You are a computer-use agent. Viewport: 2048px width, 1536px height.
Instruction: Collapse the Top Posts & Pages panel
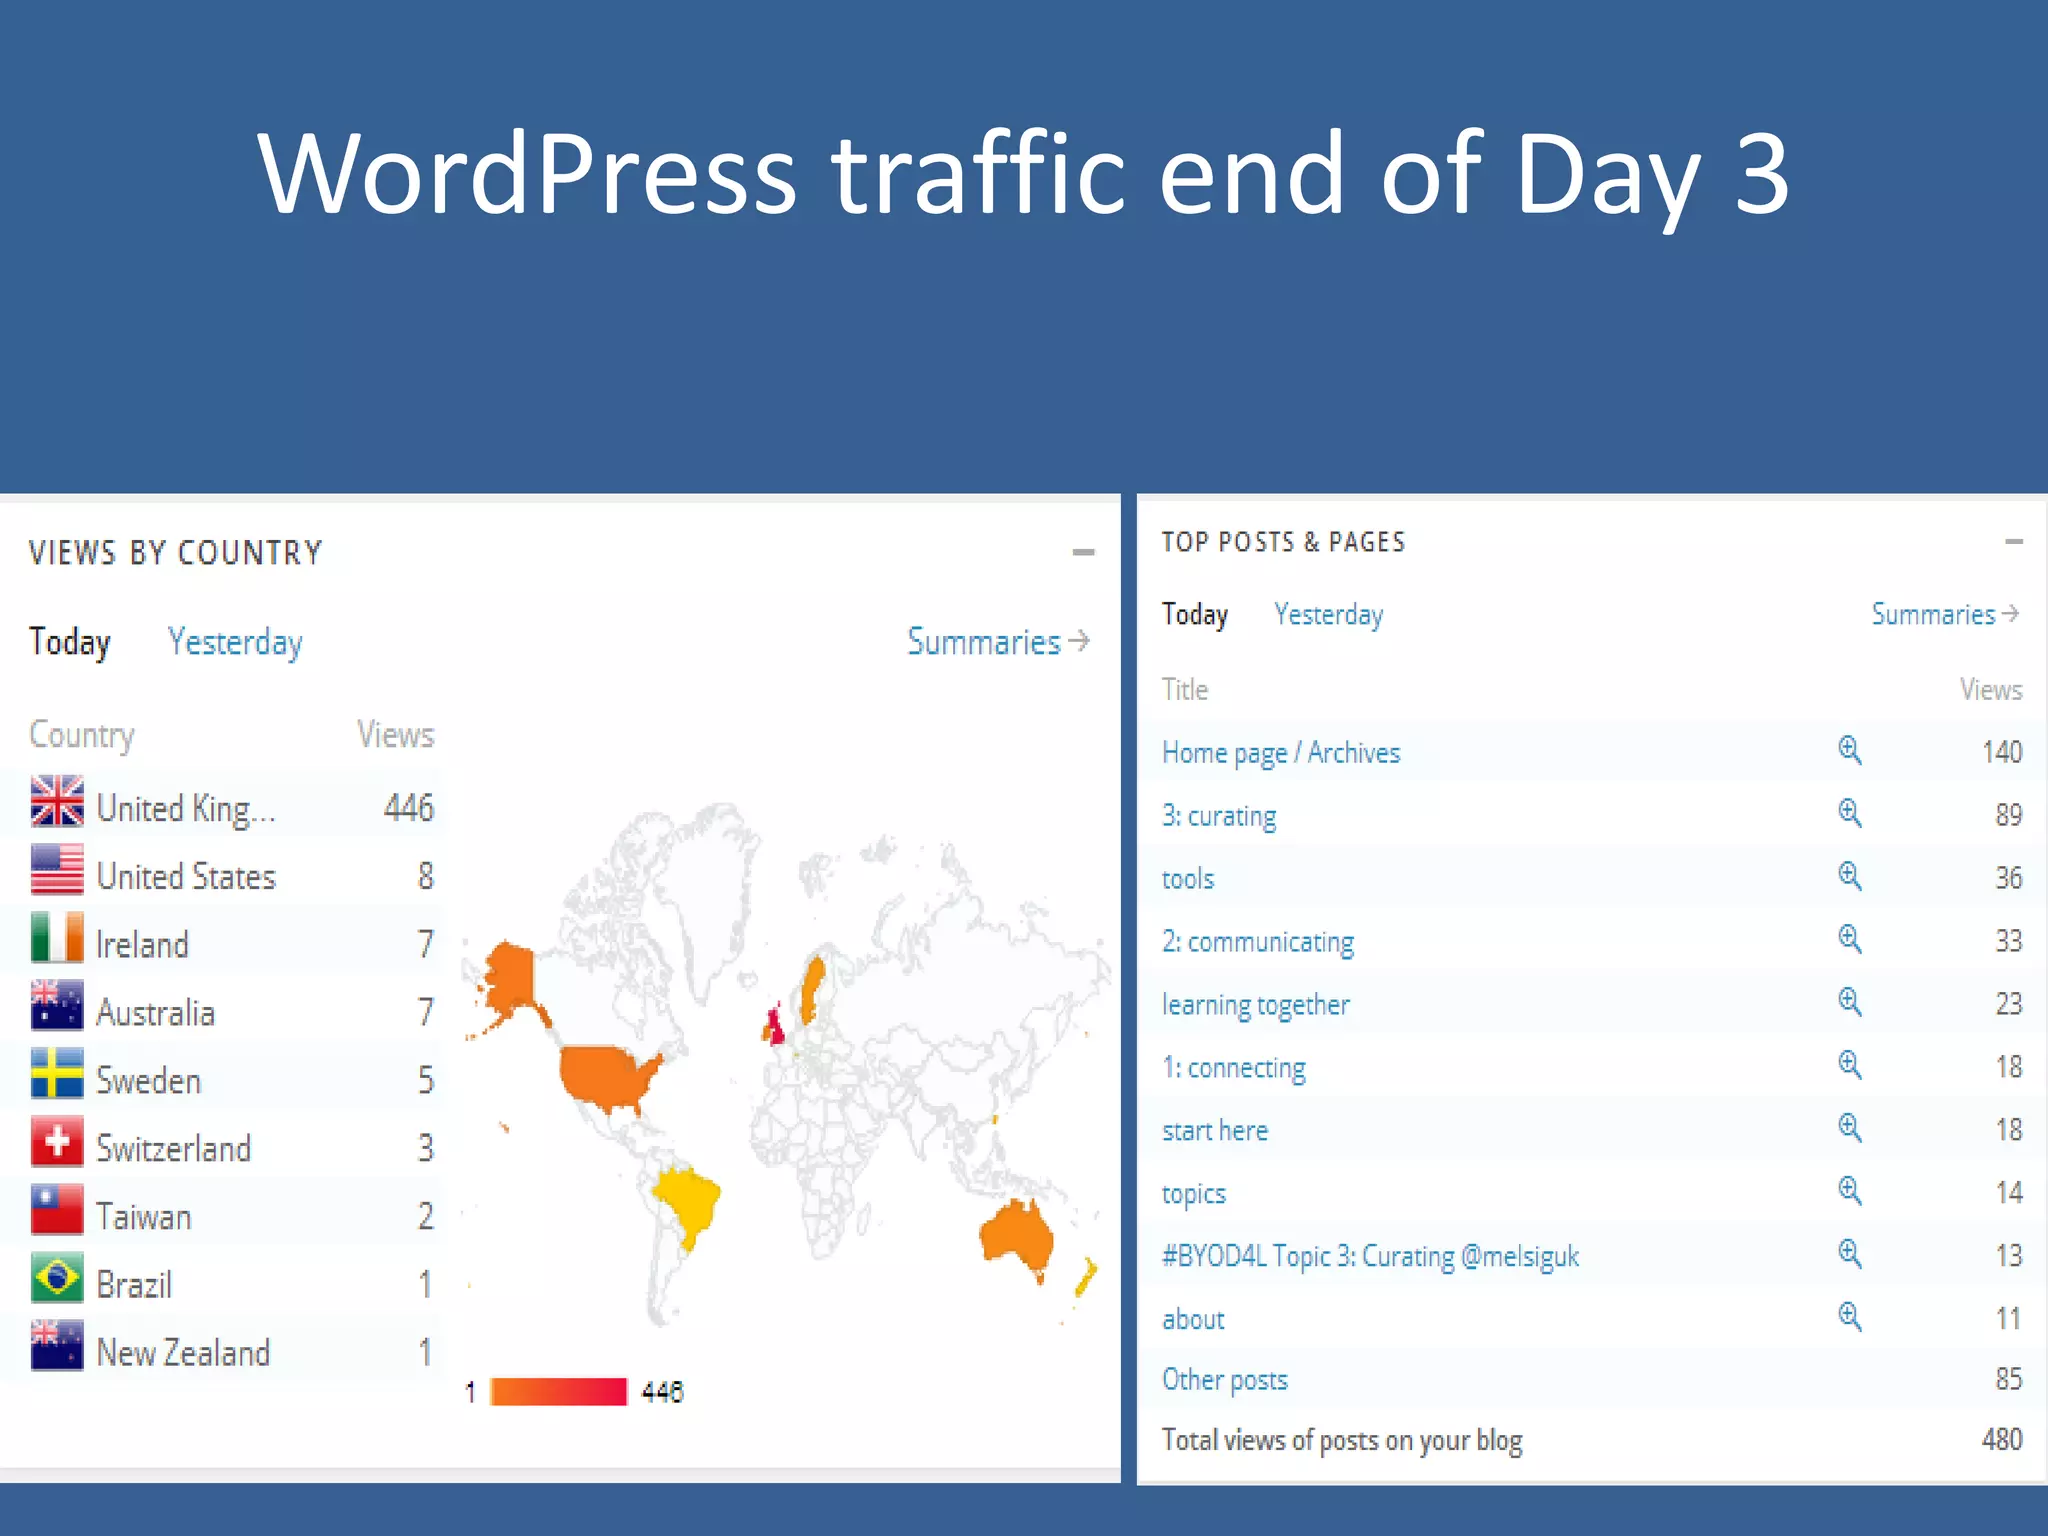click(x=2013, y=542)
